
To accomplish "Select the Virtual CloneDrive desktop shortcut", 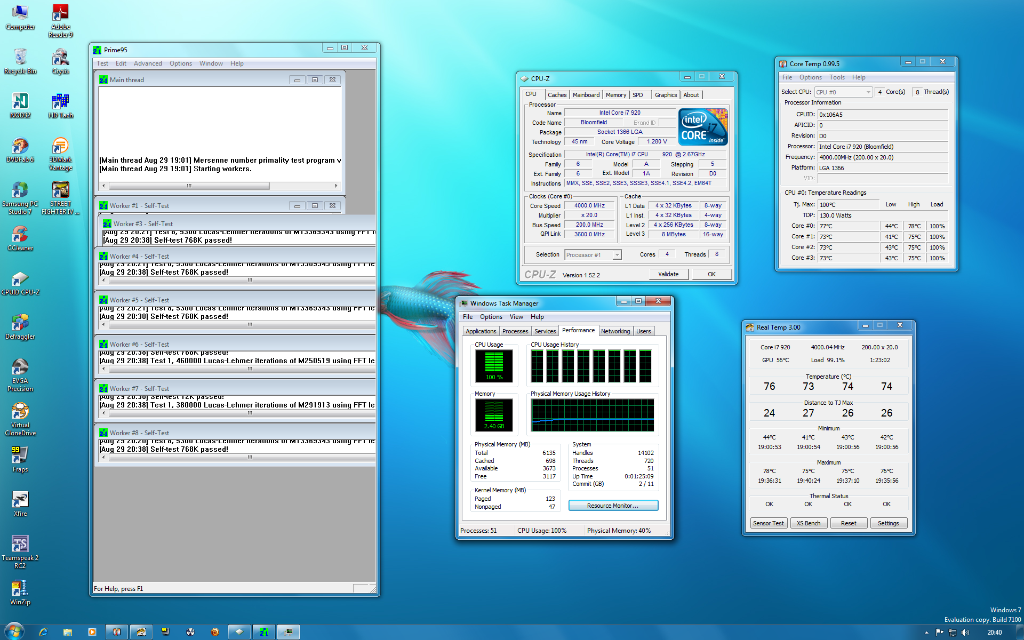I will pyautogui.click(x=20, y=419).
